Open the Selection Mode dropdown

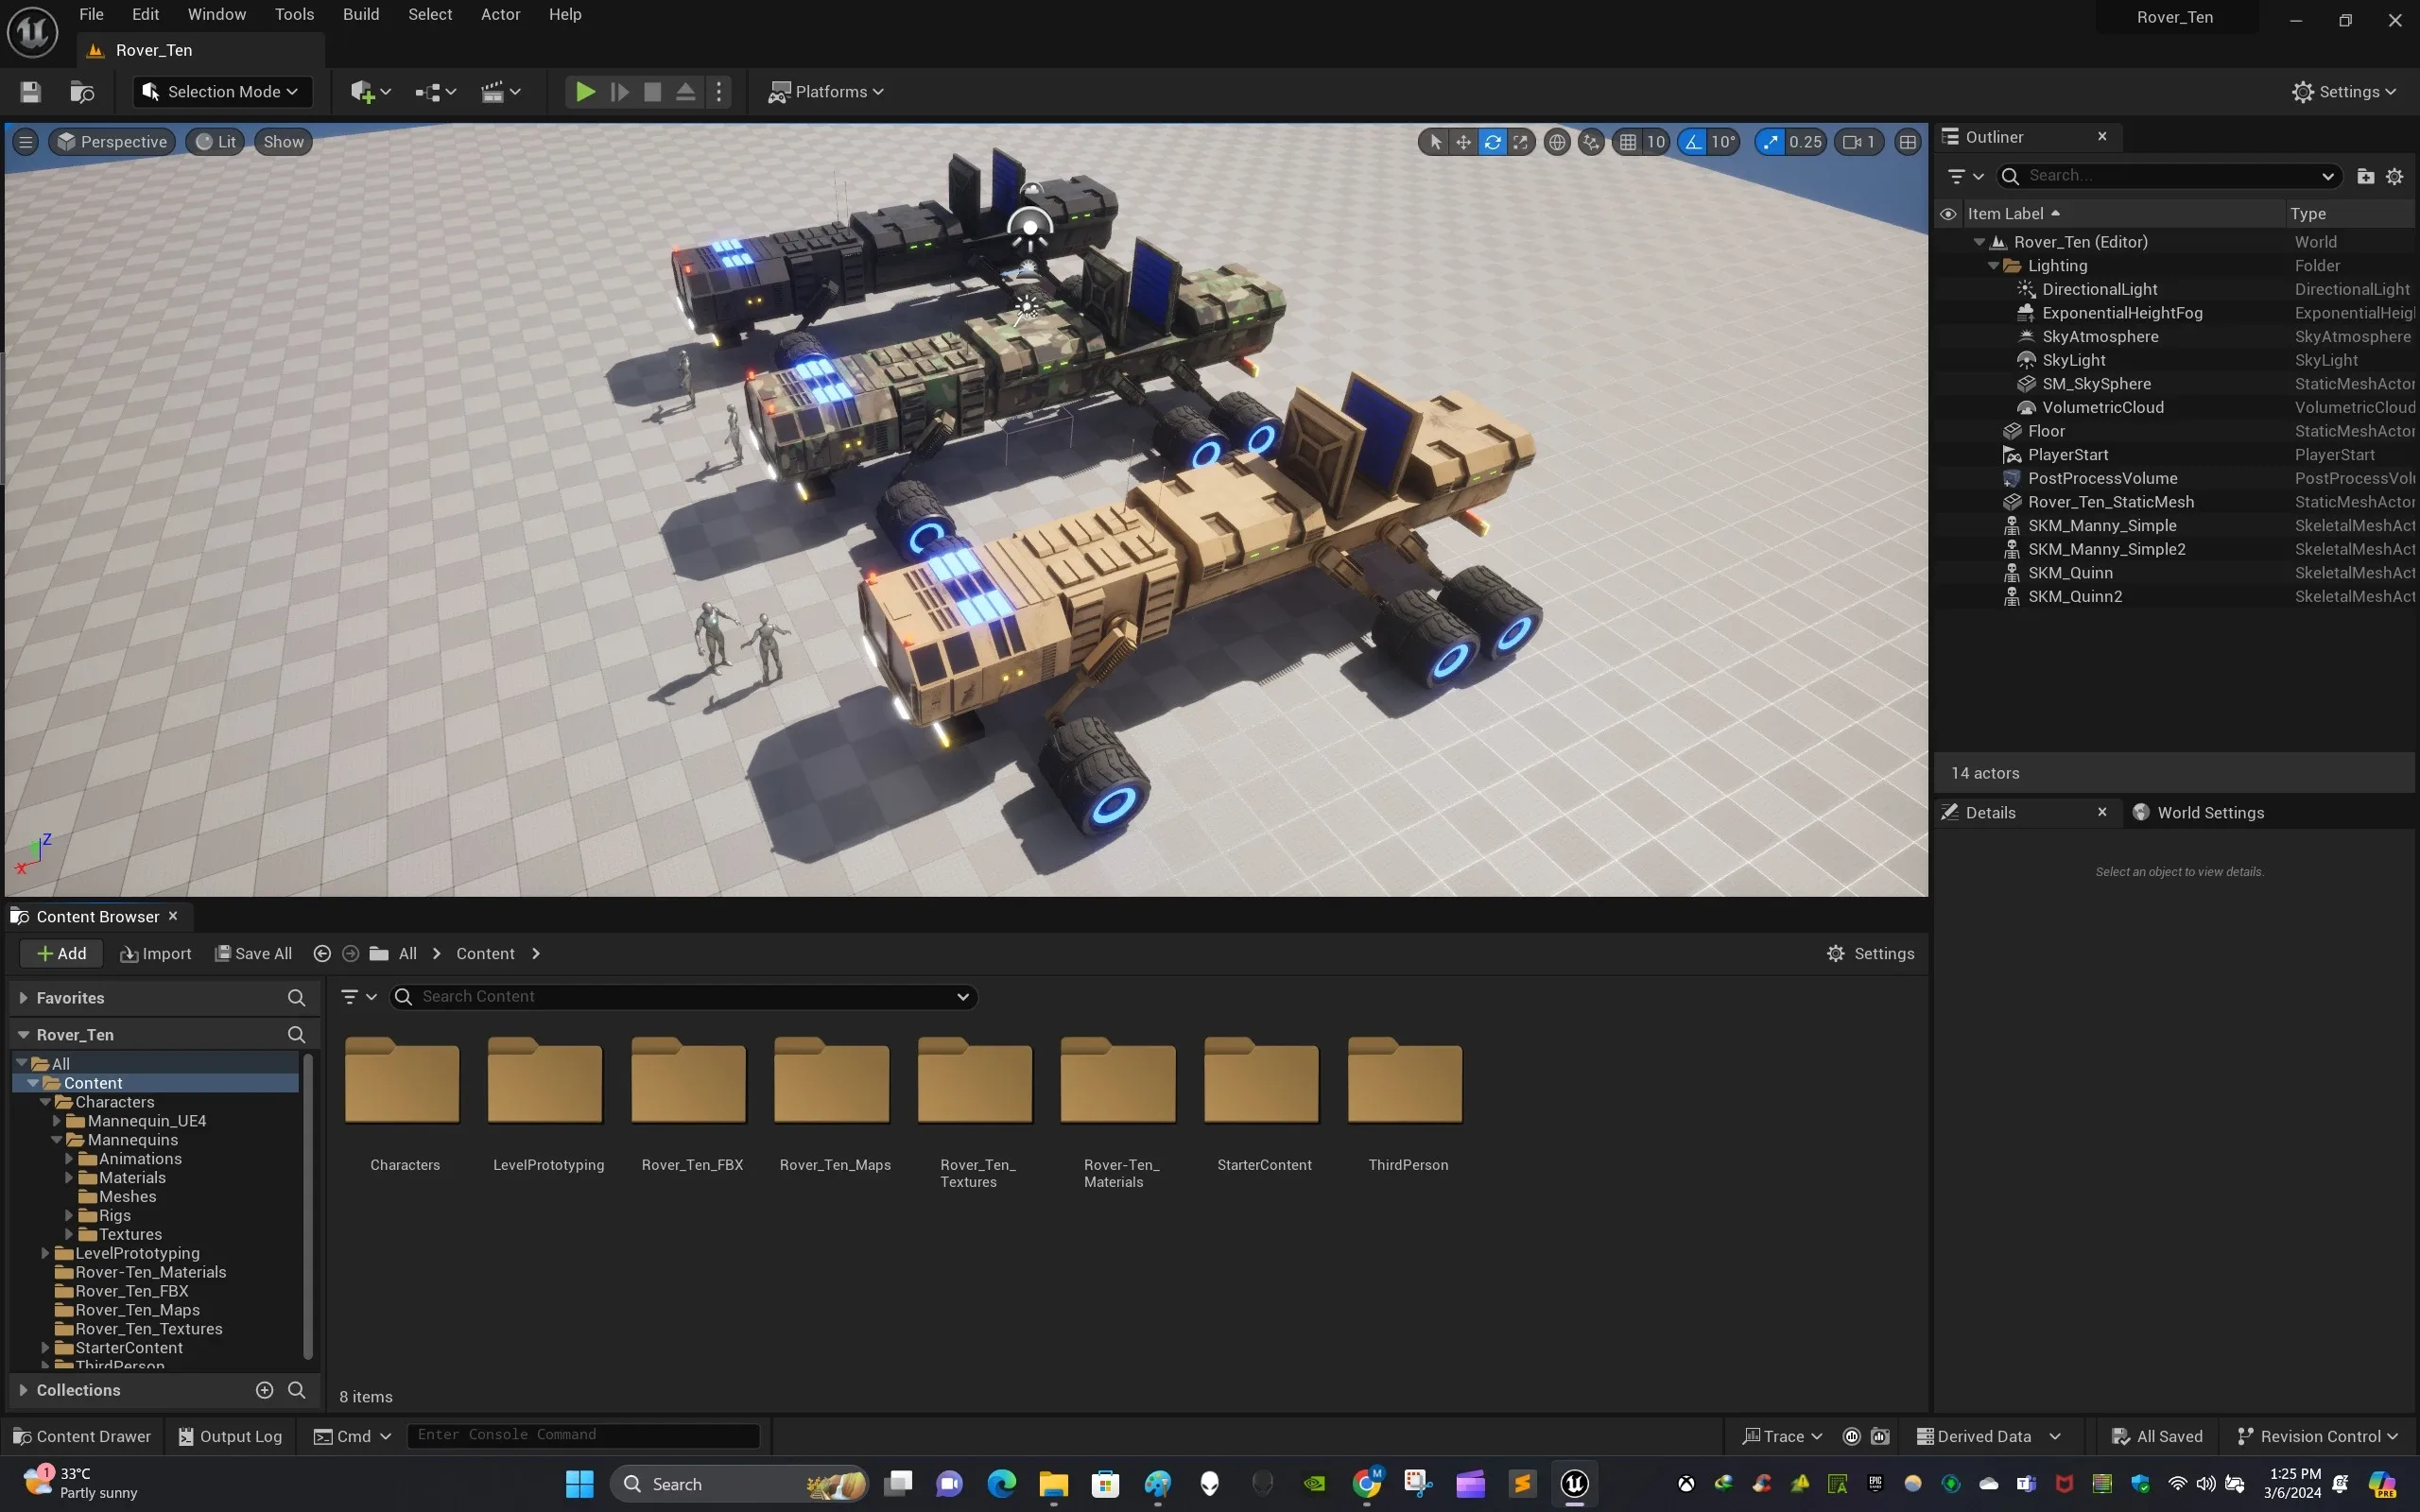point(222,92)
